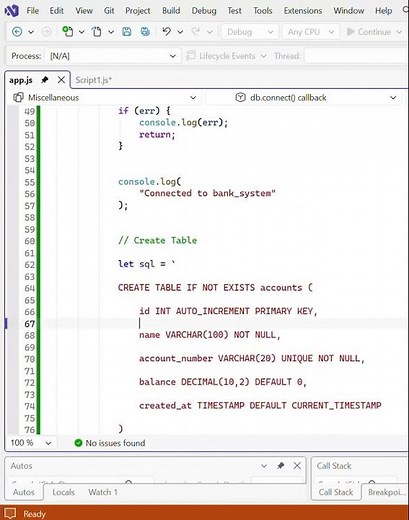Open the Build menu
This screenshot has width=409, height=520.
(171, 11)
